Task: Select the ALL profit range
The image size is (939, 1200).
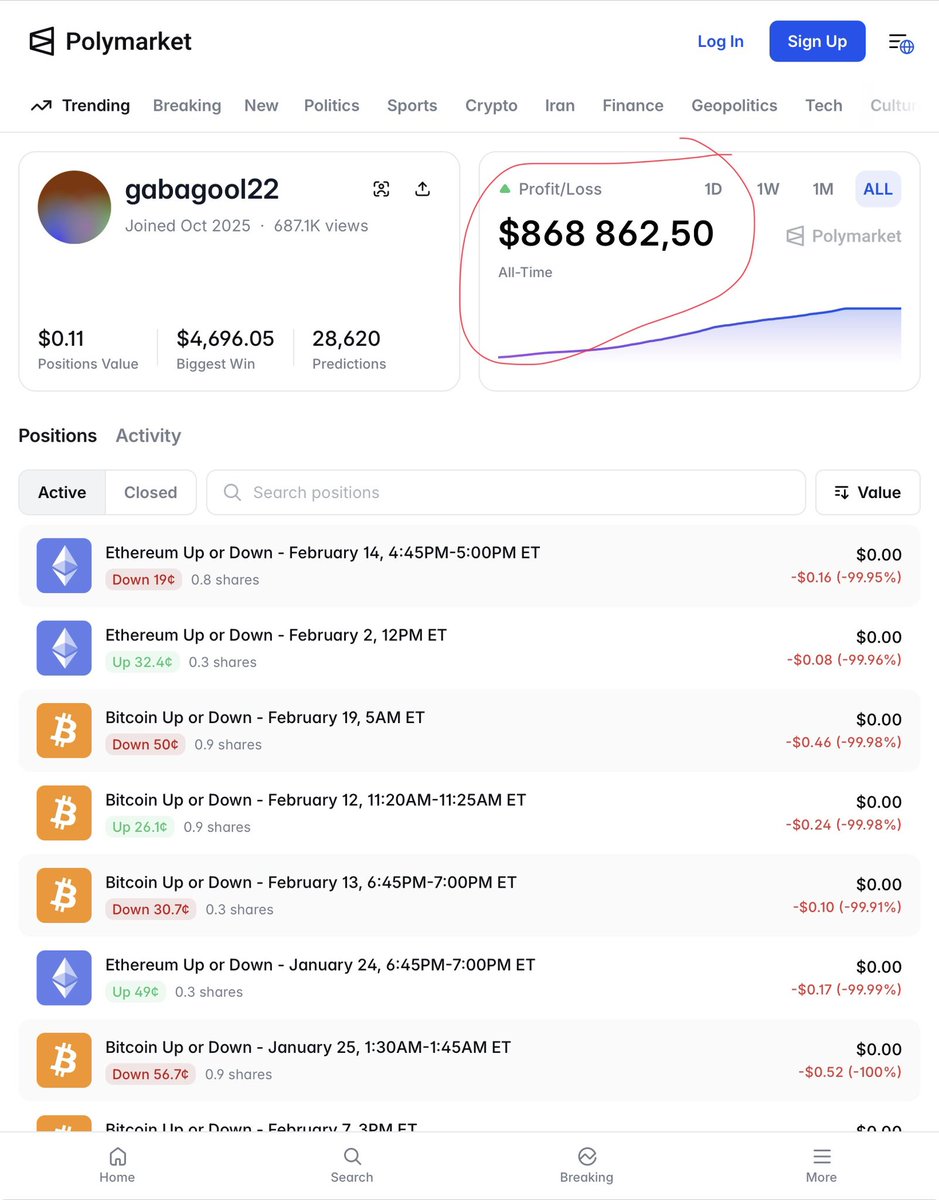Action: coord(878,189)
